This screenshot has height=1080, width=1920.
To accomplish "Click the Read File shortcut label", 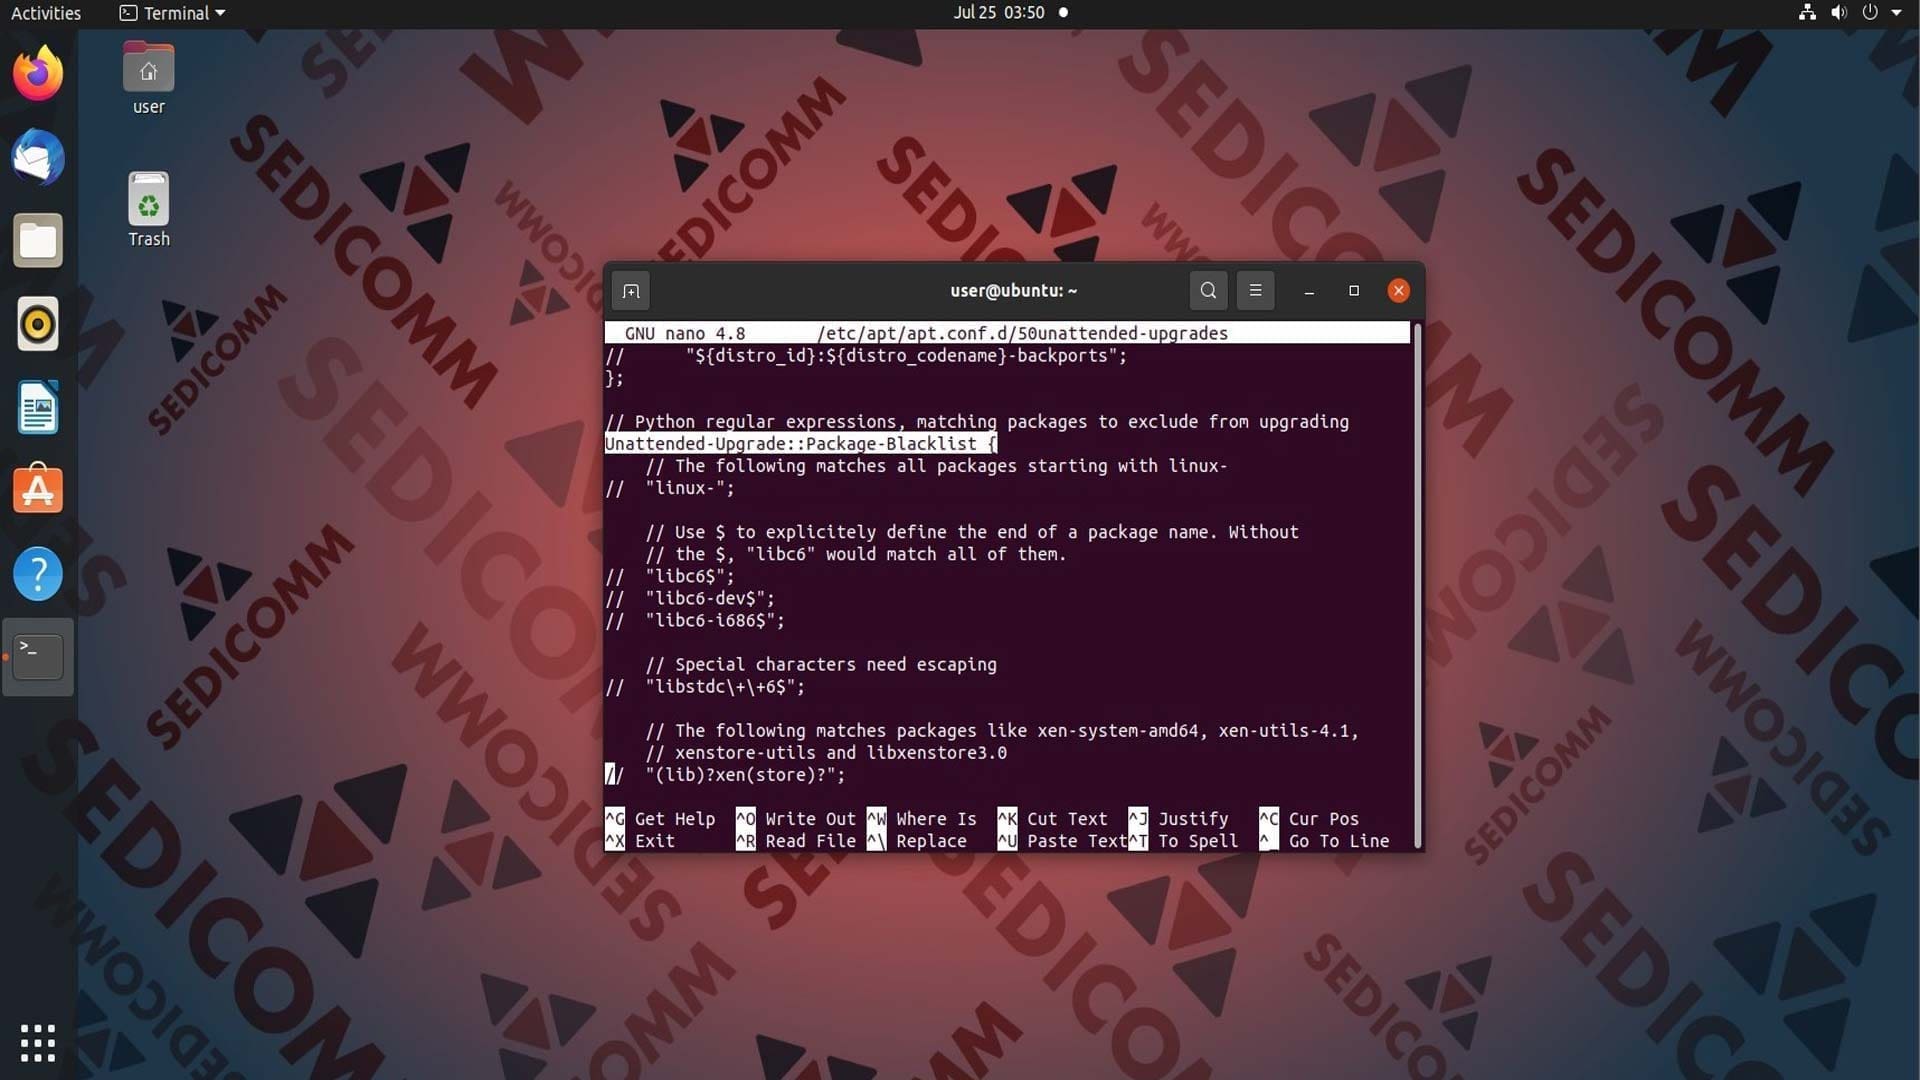I will (x=810, y=841).
